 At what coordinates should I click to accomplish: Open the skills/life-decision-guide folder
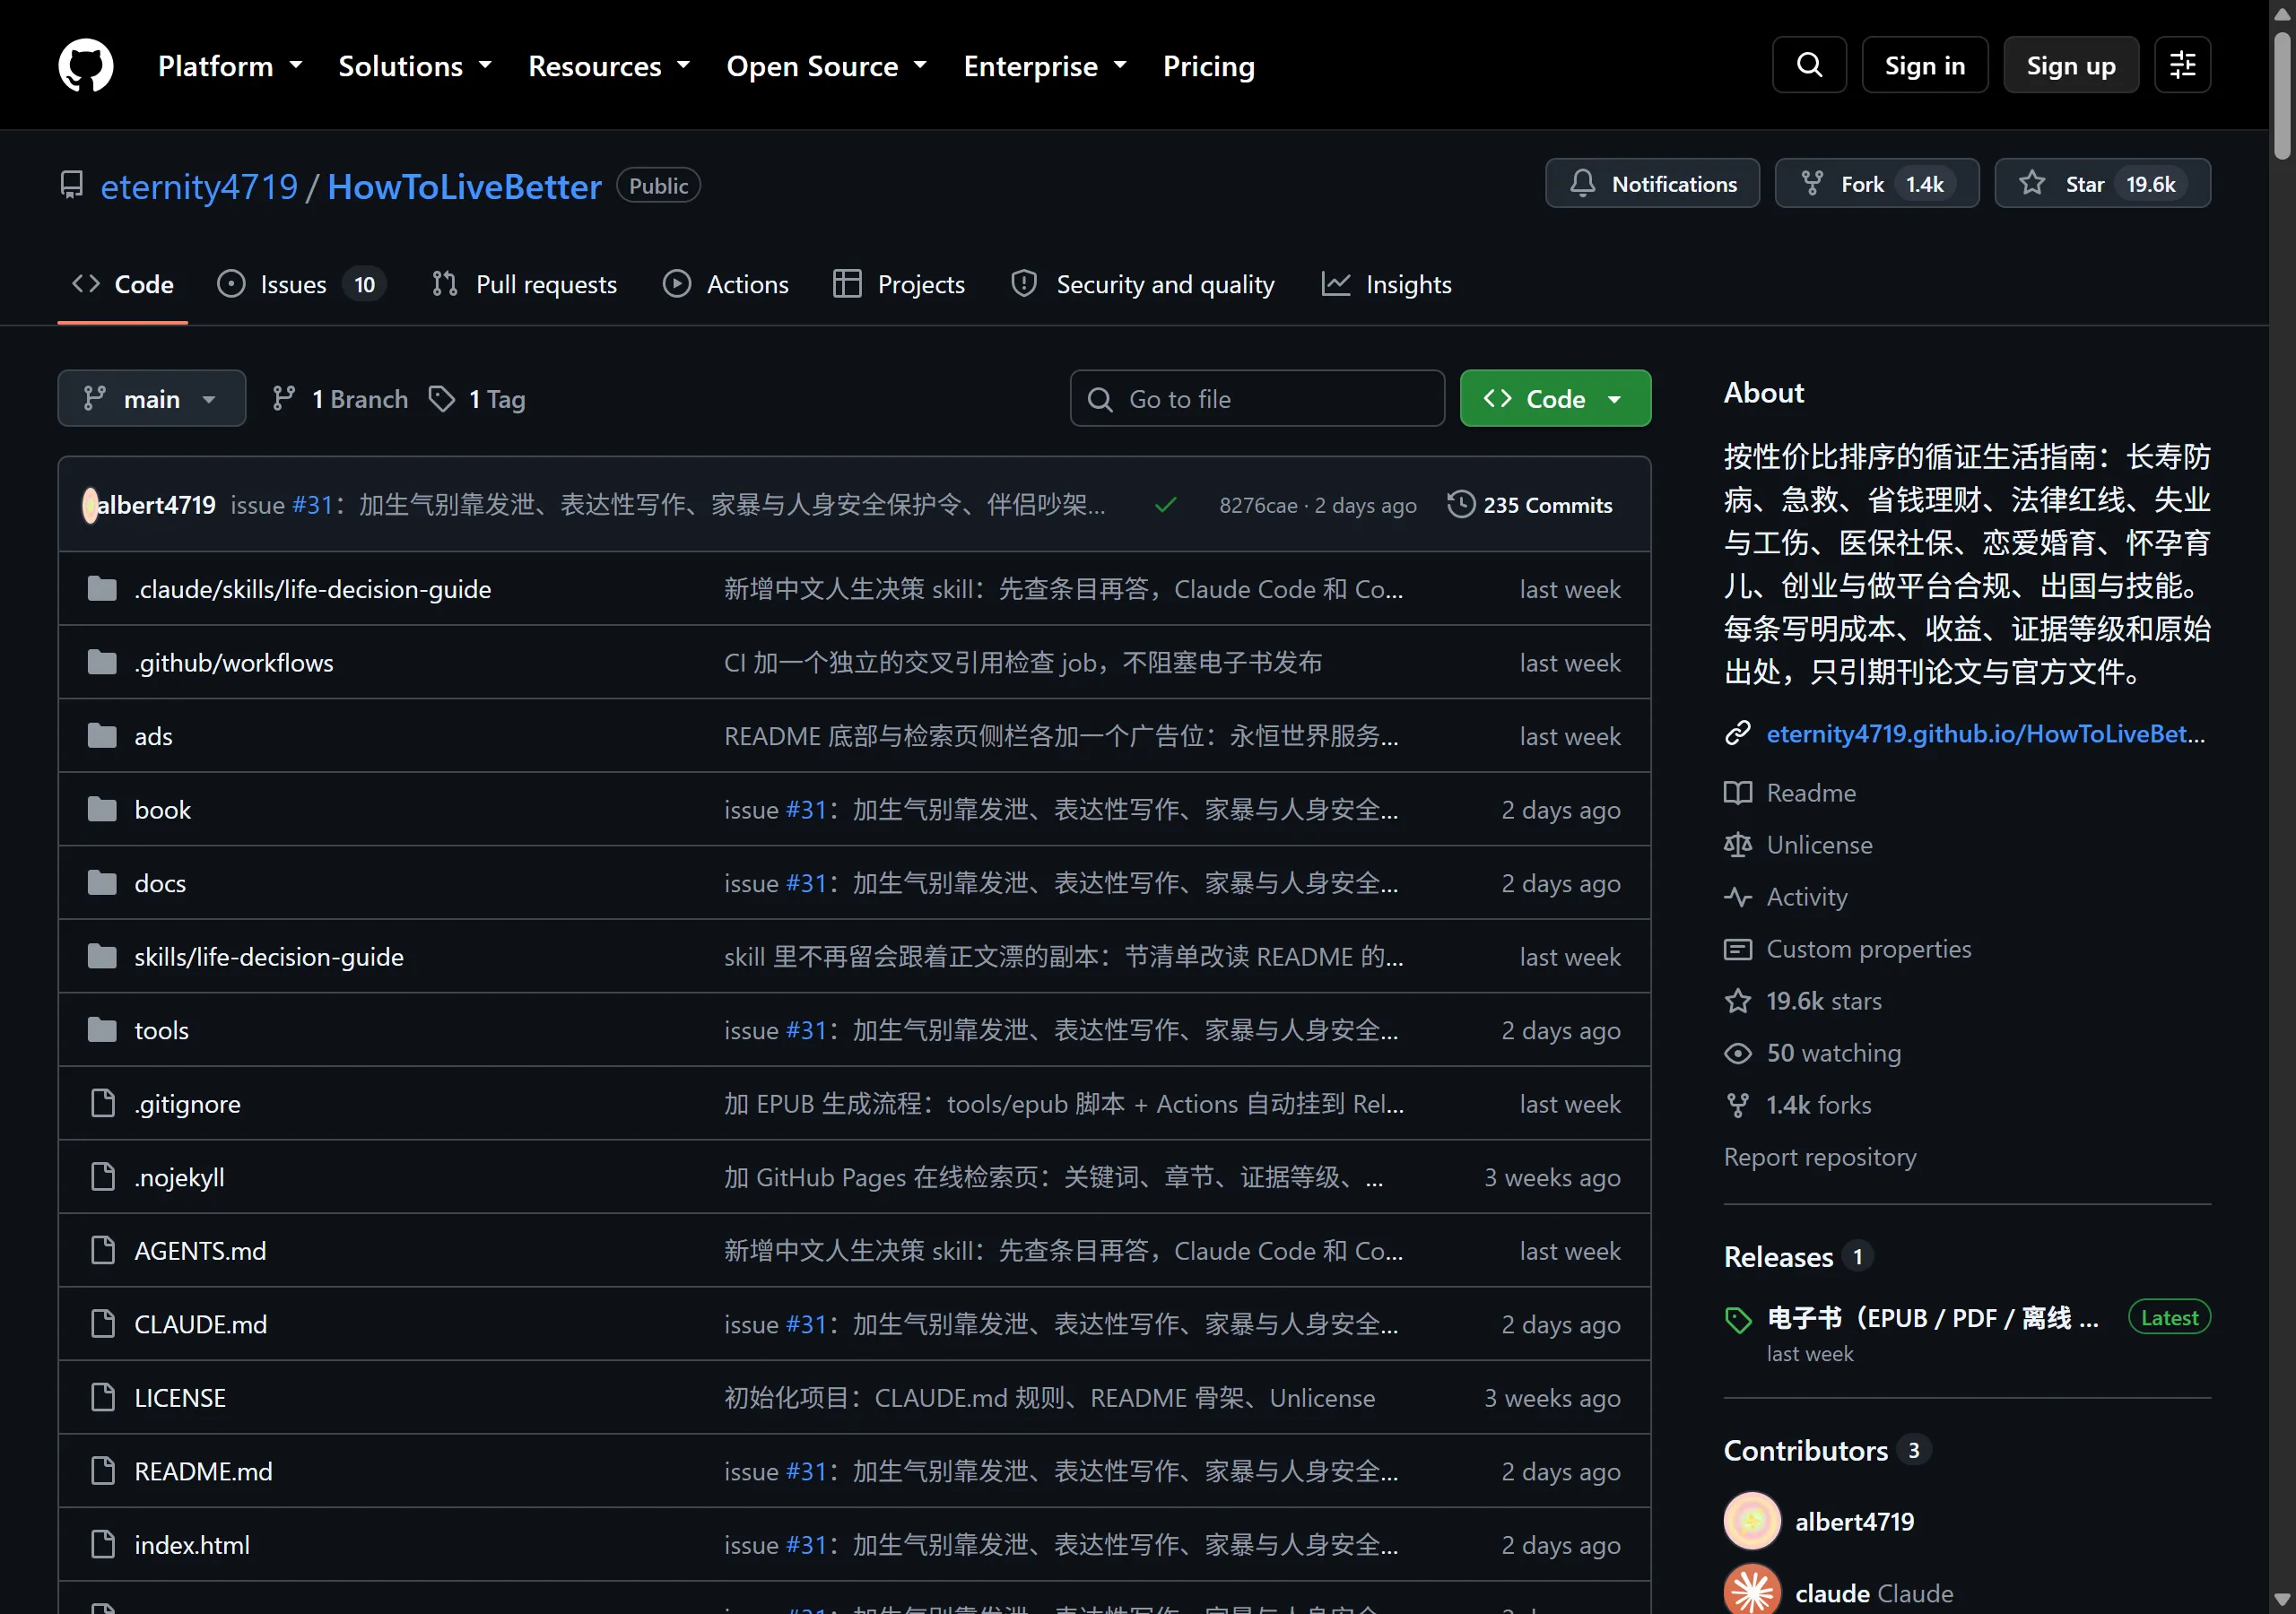(269, 956)
